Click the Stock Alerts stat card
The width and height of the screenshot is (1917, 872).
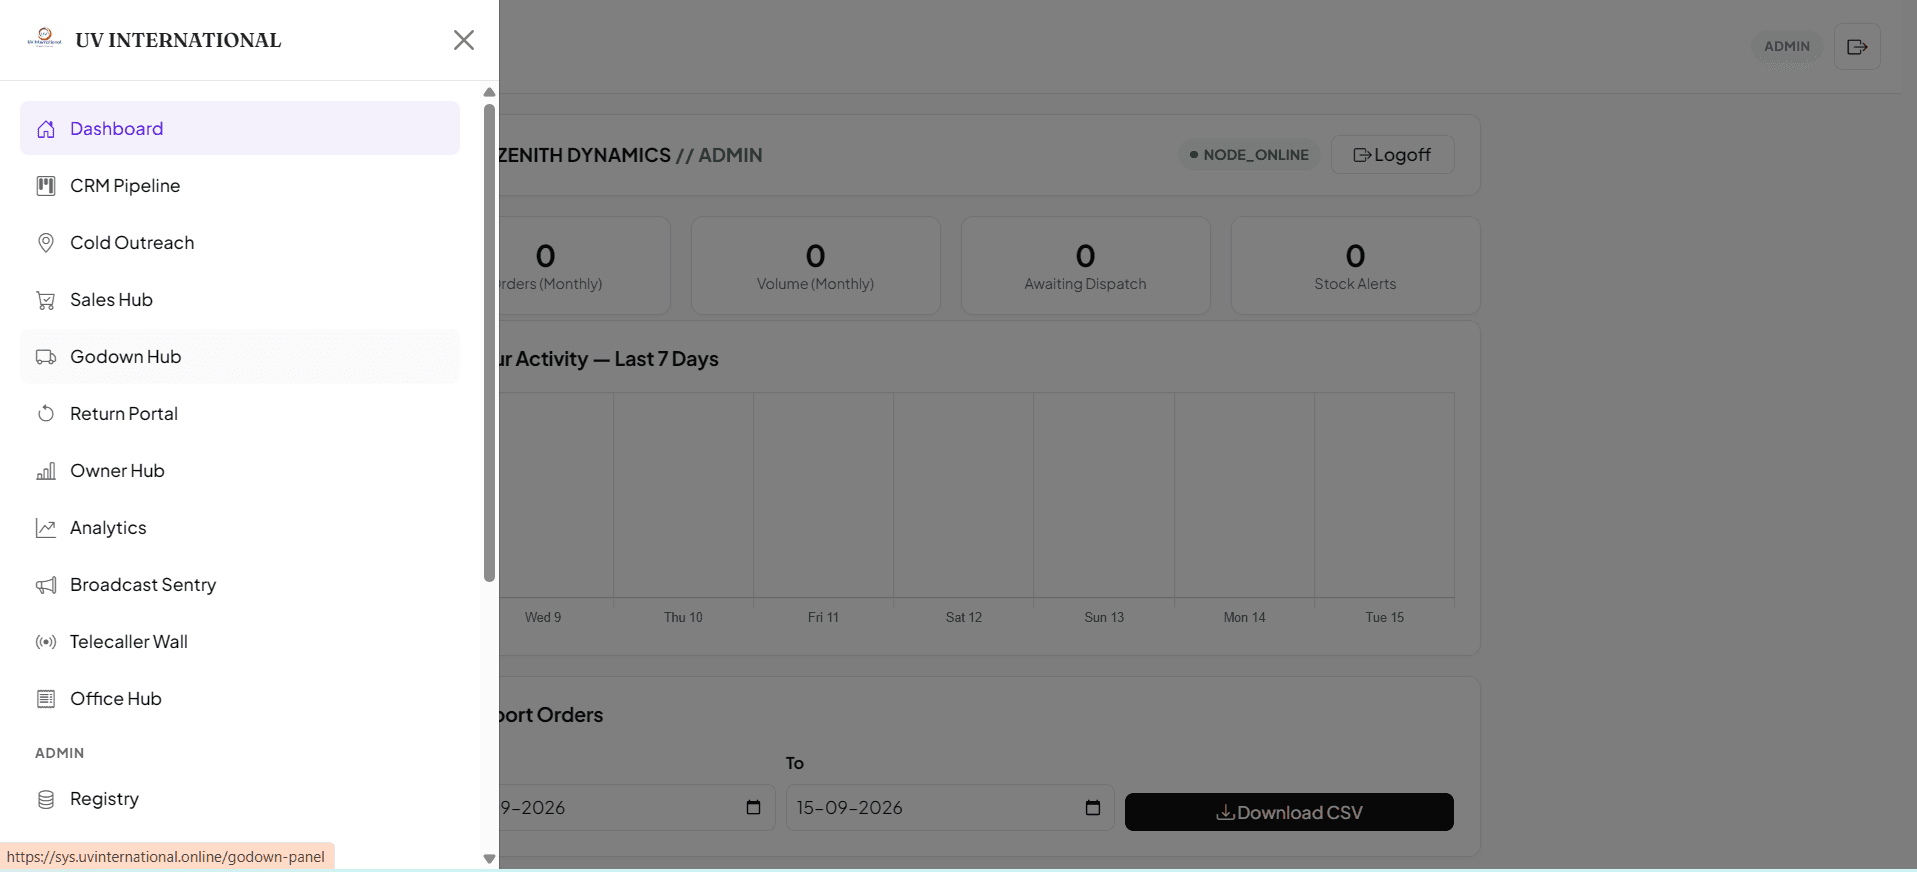point(1355,266)
